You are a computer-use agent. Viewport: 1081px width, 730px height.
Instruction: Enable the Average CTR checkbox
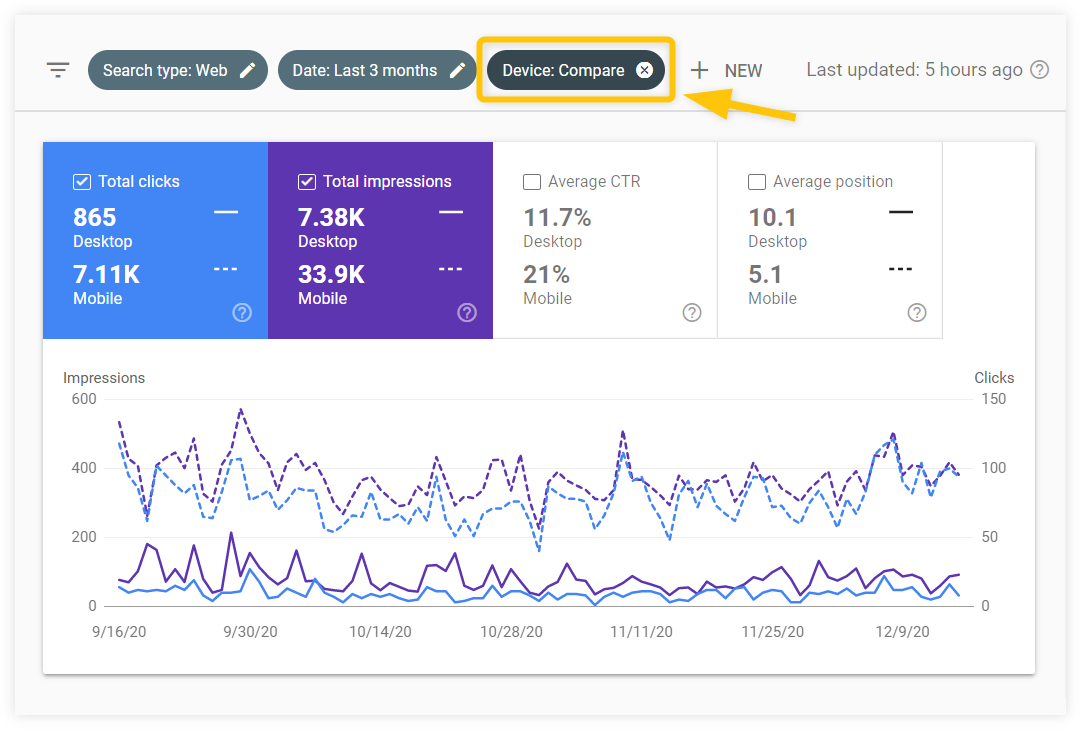(533, 182)
